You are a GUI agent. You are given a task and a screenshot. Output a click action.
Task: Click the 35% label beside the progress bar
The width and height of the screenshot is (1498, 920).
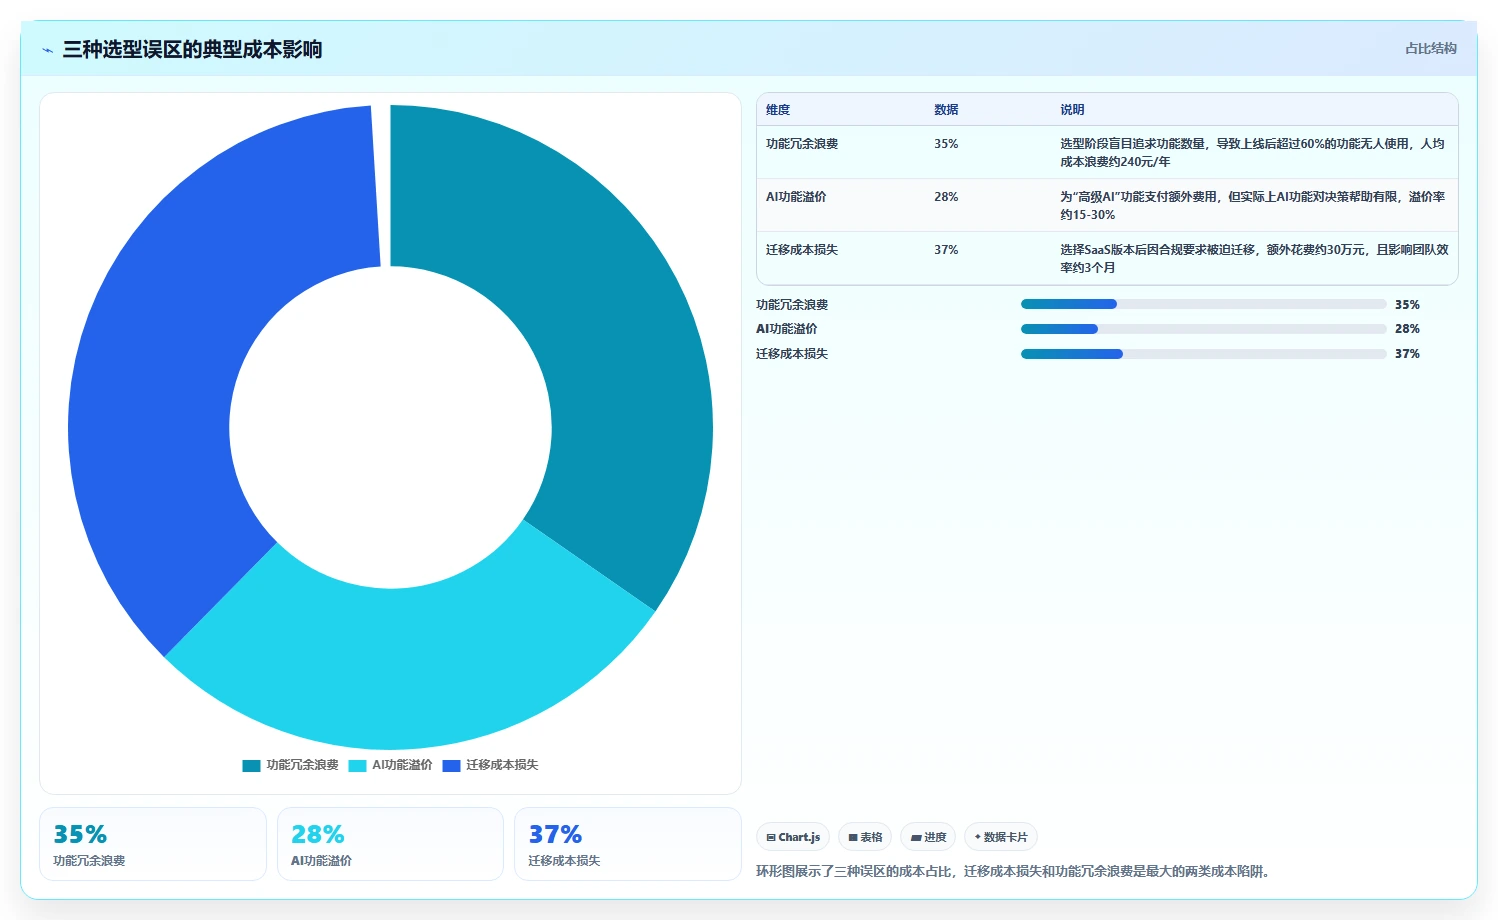pos(1407,305)
